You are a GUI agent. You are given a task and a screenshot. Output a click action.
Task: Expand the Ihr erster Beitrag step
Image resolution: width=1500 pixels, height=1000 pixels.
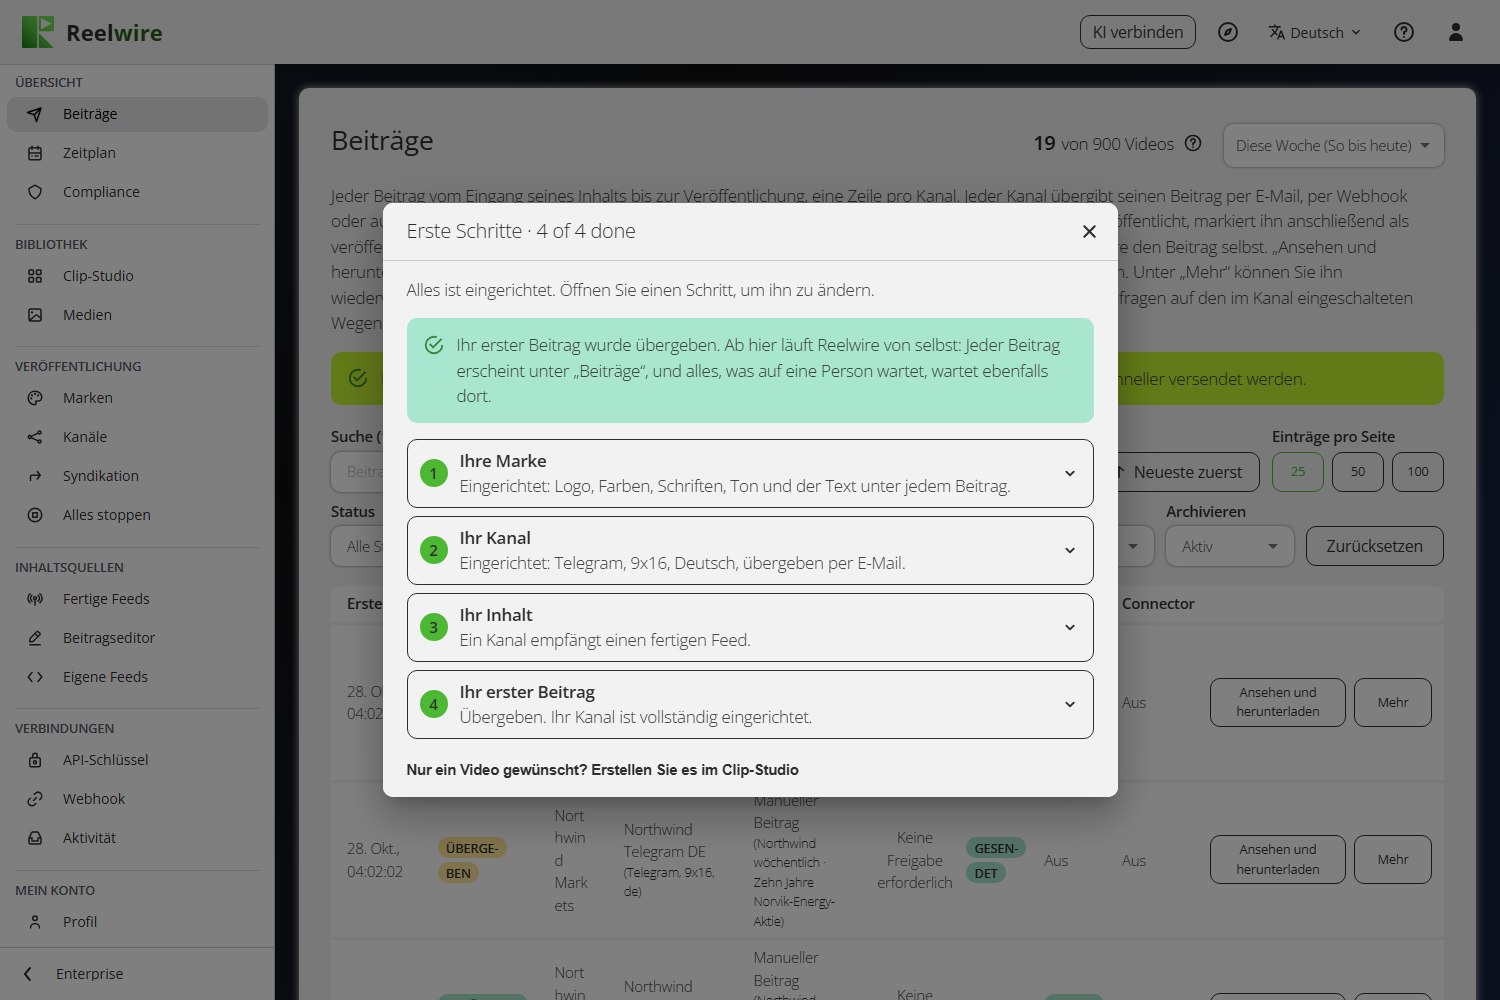coord(750,704)
